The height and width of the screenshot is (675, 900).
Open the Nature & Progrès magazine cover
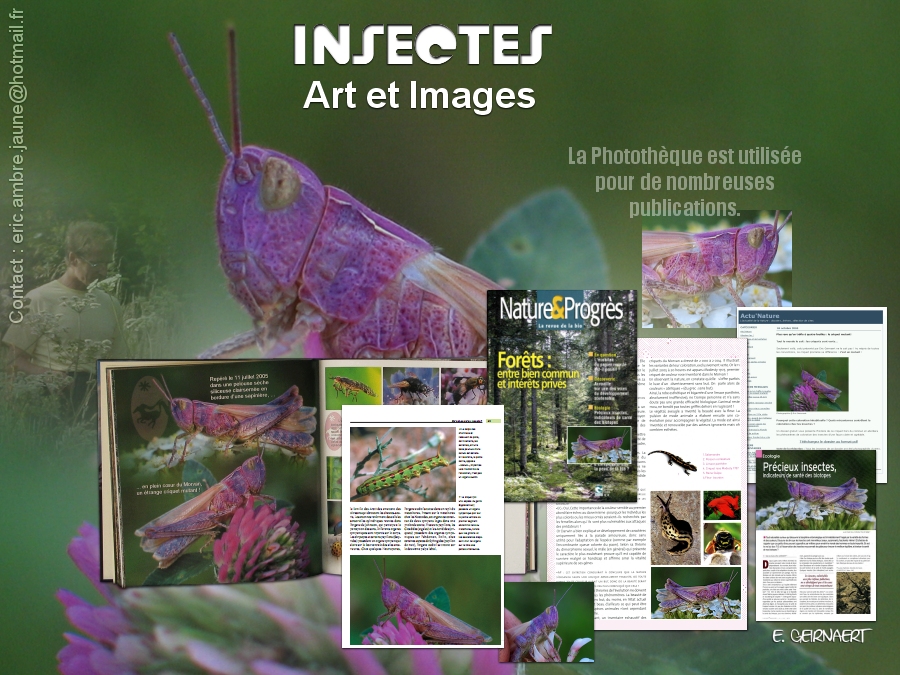[x=562, y=395]
